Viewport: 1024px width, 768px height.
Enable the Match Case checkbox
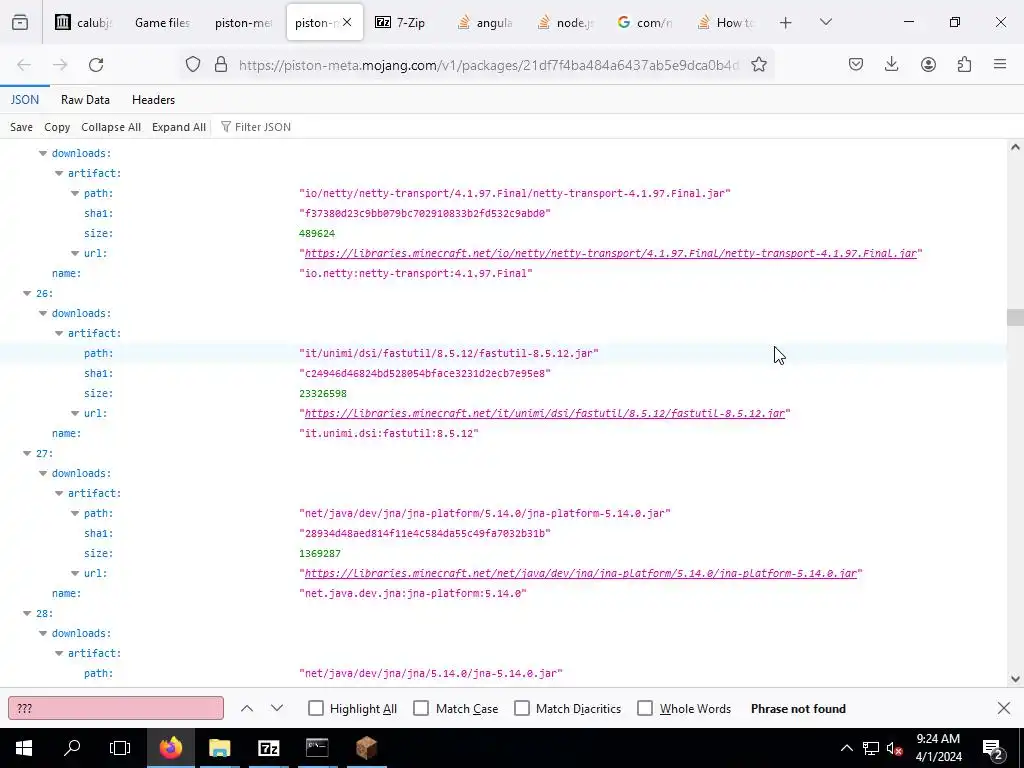pos(421,709)
